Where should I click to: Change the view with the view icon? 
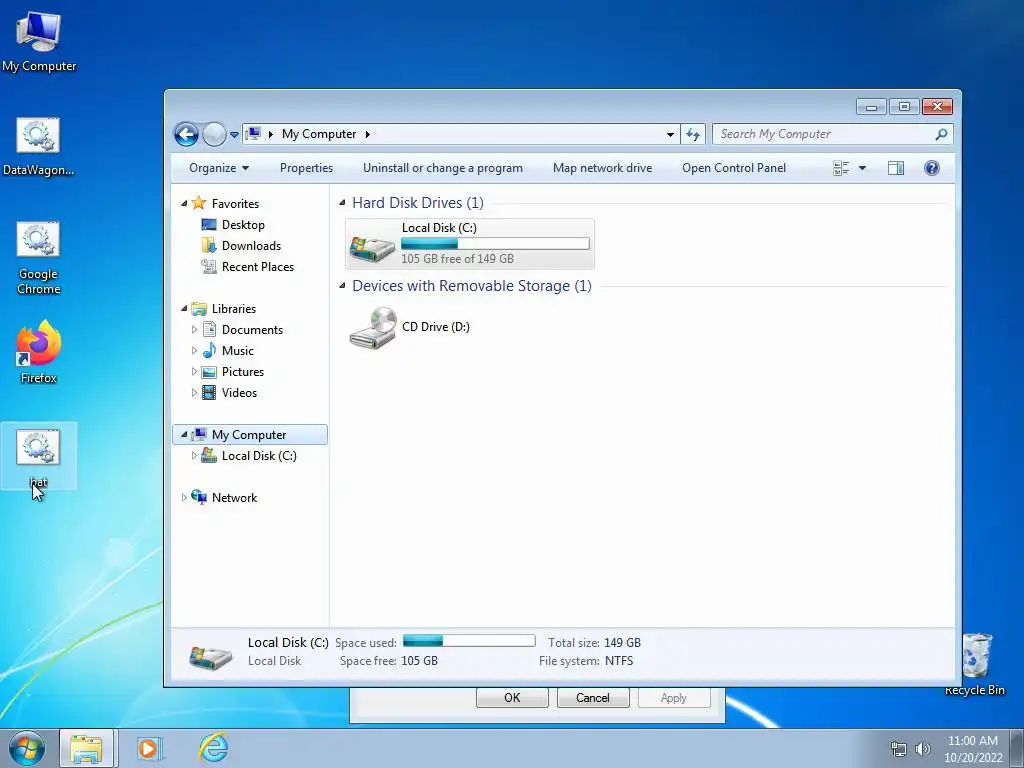841,168
